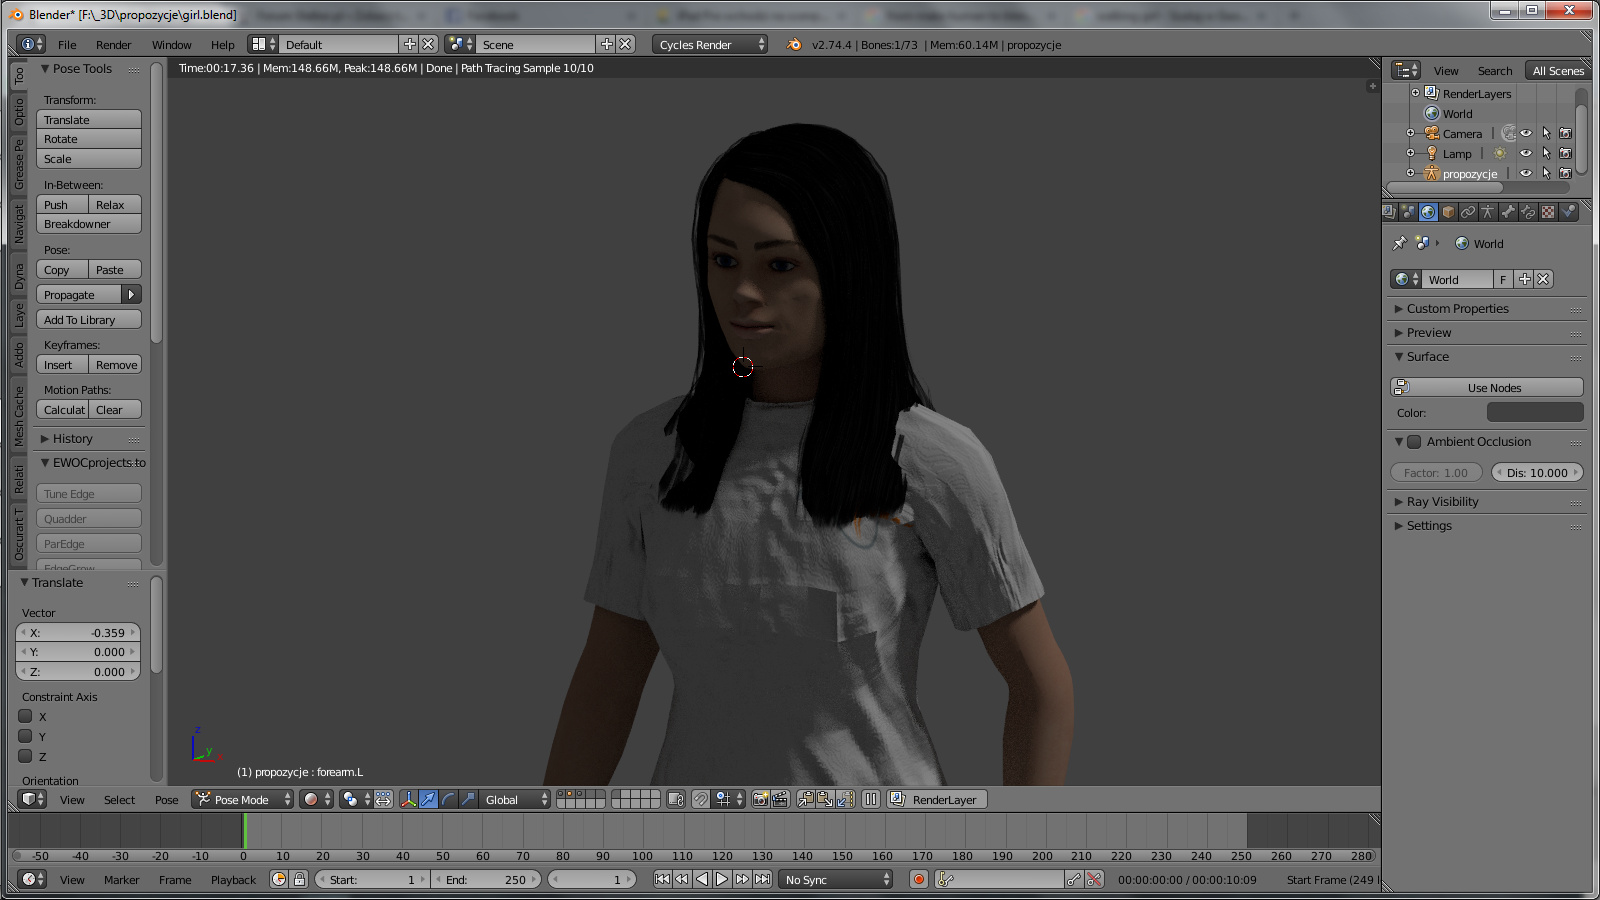Open the Pose Mode dropdown

point(243,800)
